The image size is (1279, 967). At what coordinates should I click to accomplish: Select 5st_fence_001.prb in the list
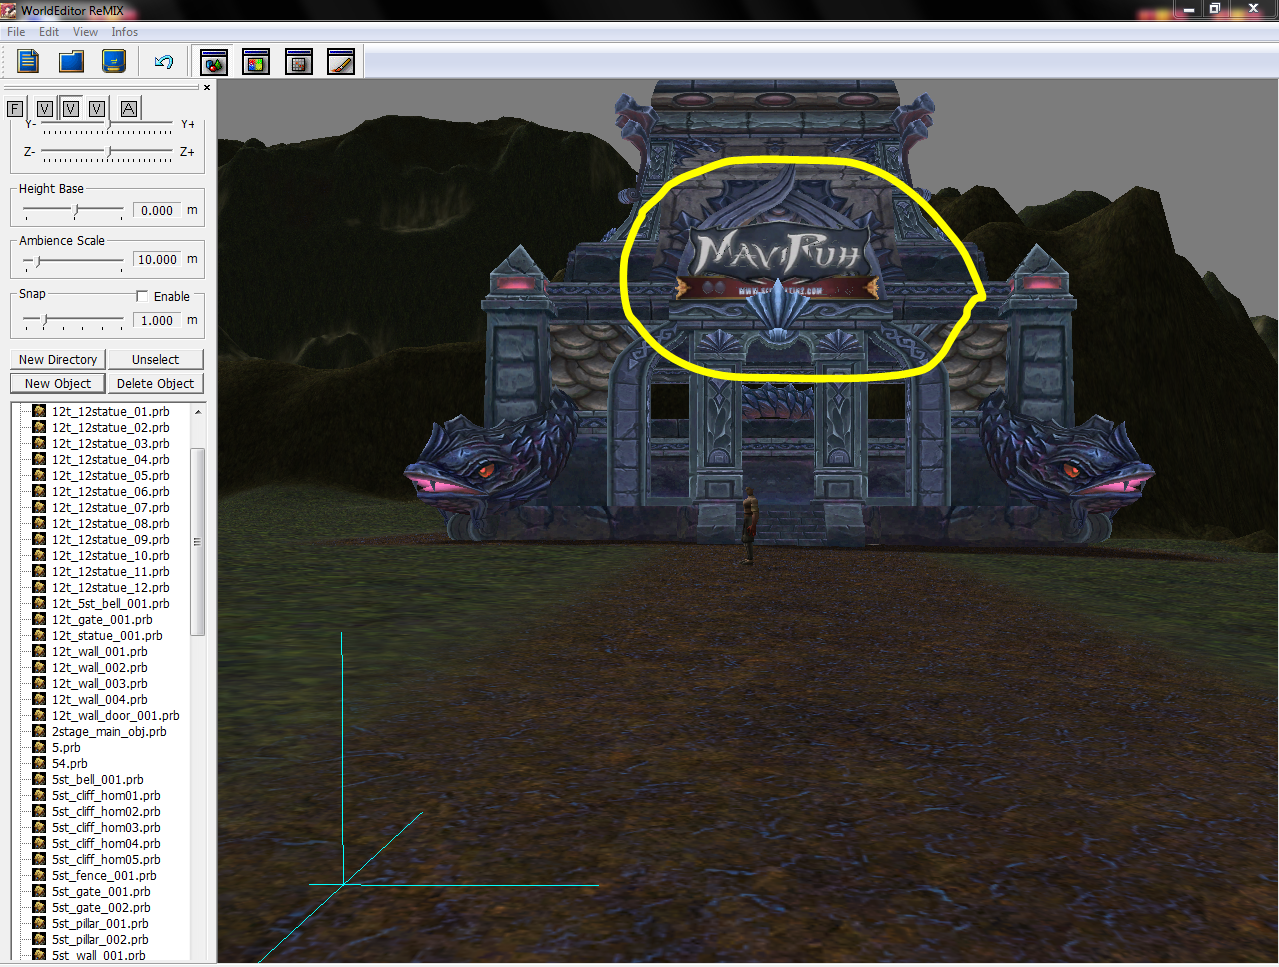[104, 875]
